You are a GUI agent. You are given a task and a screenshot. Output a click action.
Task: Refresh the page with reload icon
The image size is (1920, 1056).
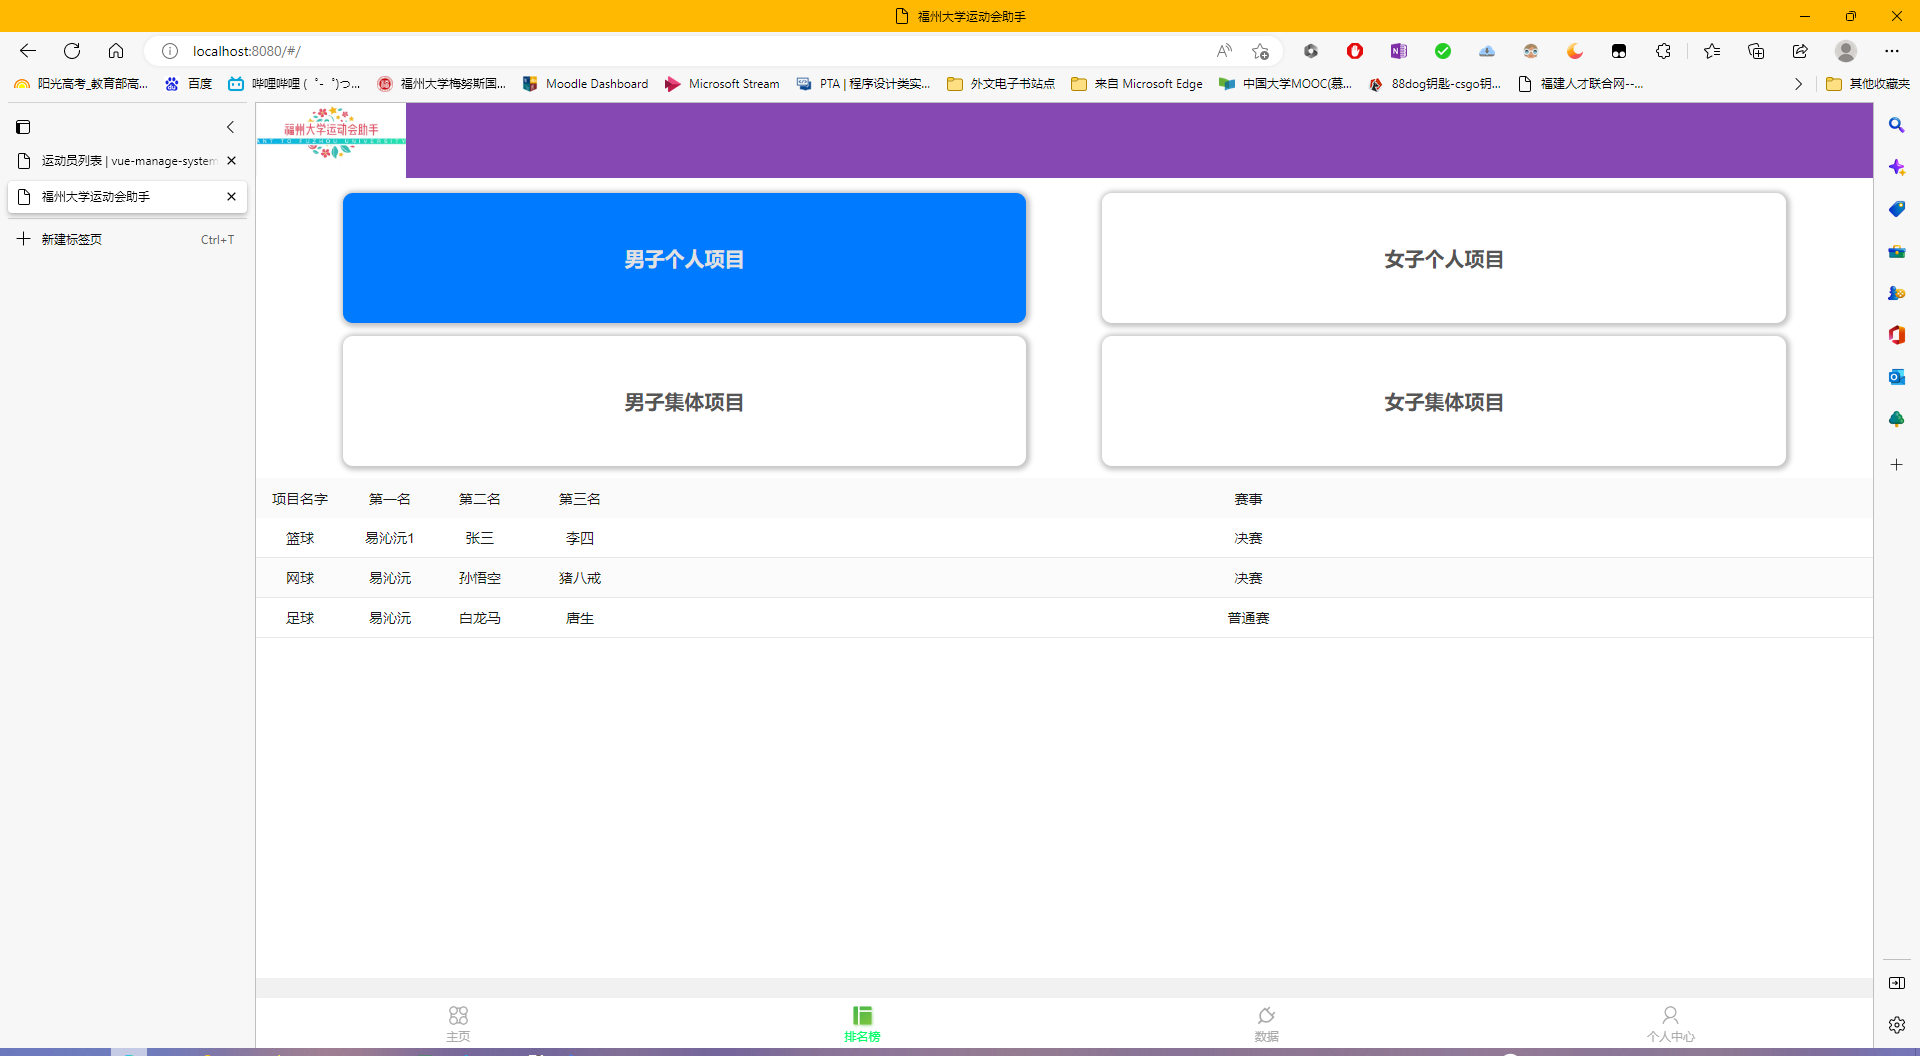point(72,51)
